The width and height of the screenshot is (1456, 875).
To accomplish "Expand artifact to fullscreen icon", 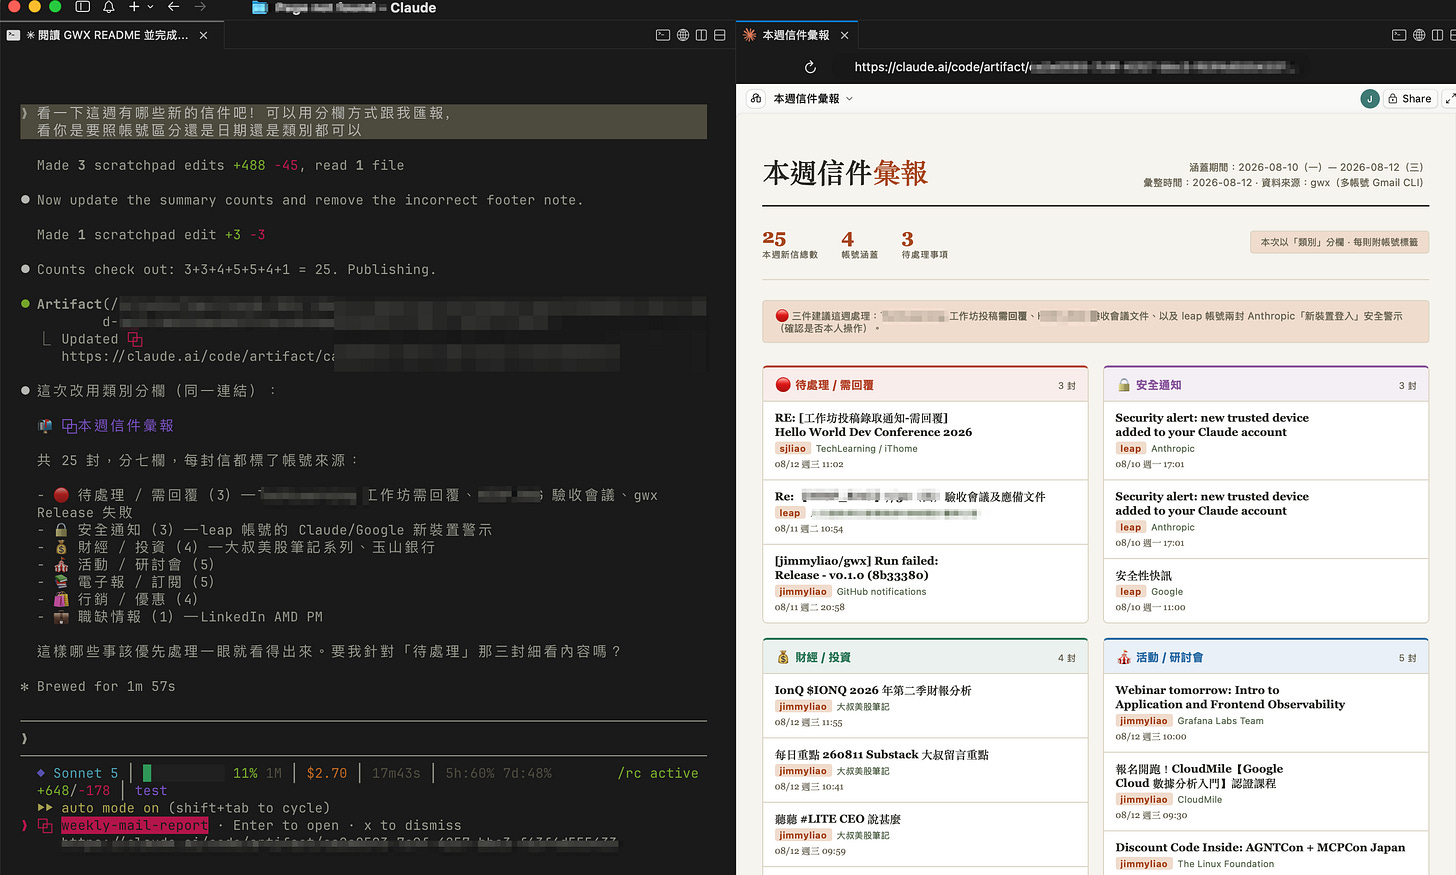I will (1449, 98).
